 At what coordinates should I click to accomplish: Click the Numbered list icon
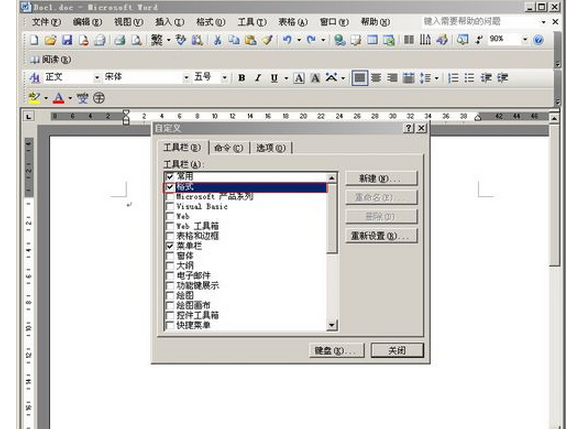click(453, 78)
